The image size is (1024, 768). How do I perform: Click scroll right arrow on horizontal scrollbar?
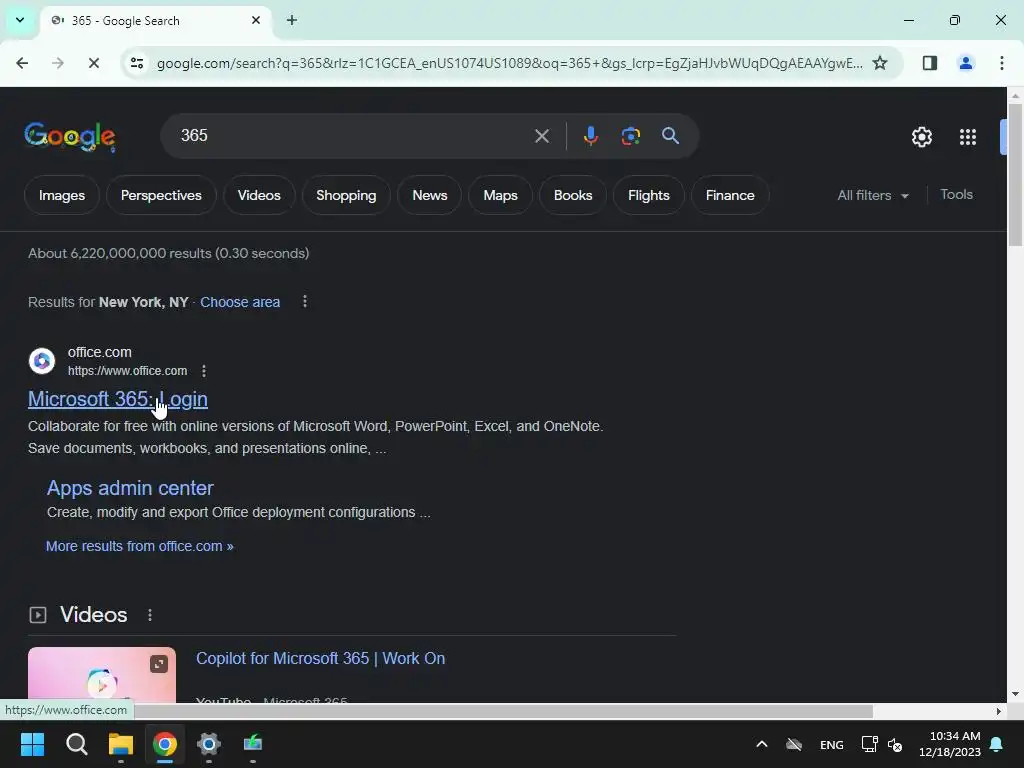[998, 711]
